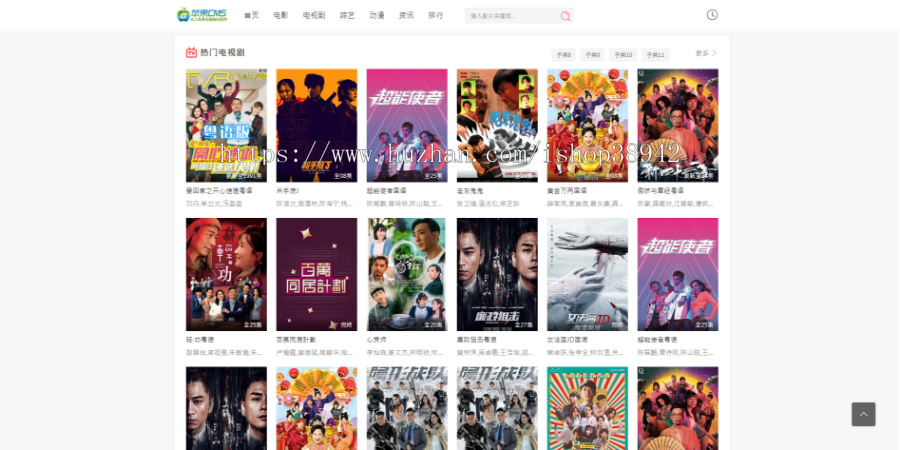Open the 女法医JD poster image
This screenshot has height=450, width=900.
coord(587,274)
